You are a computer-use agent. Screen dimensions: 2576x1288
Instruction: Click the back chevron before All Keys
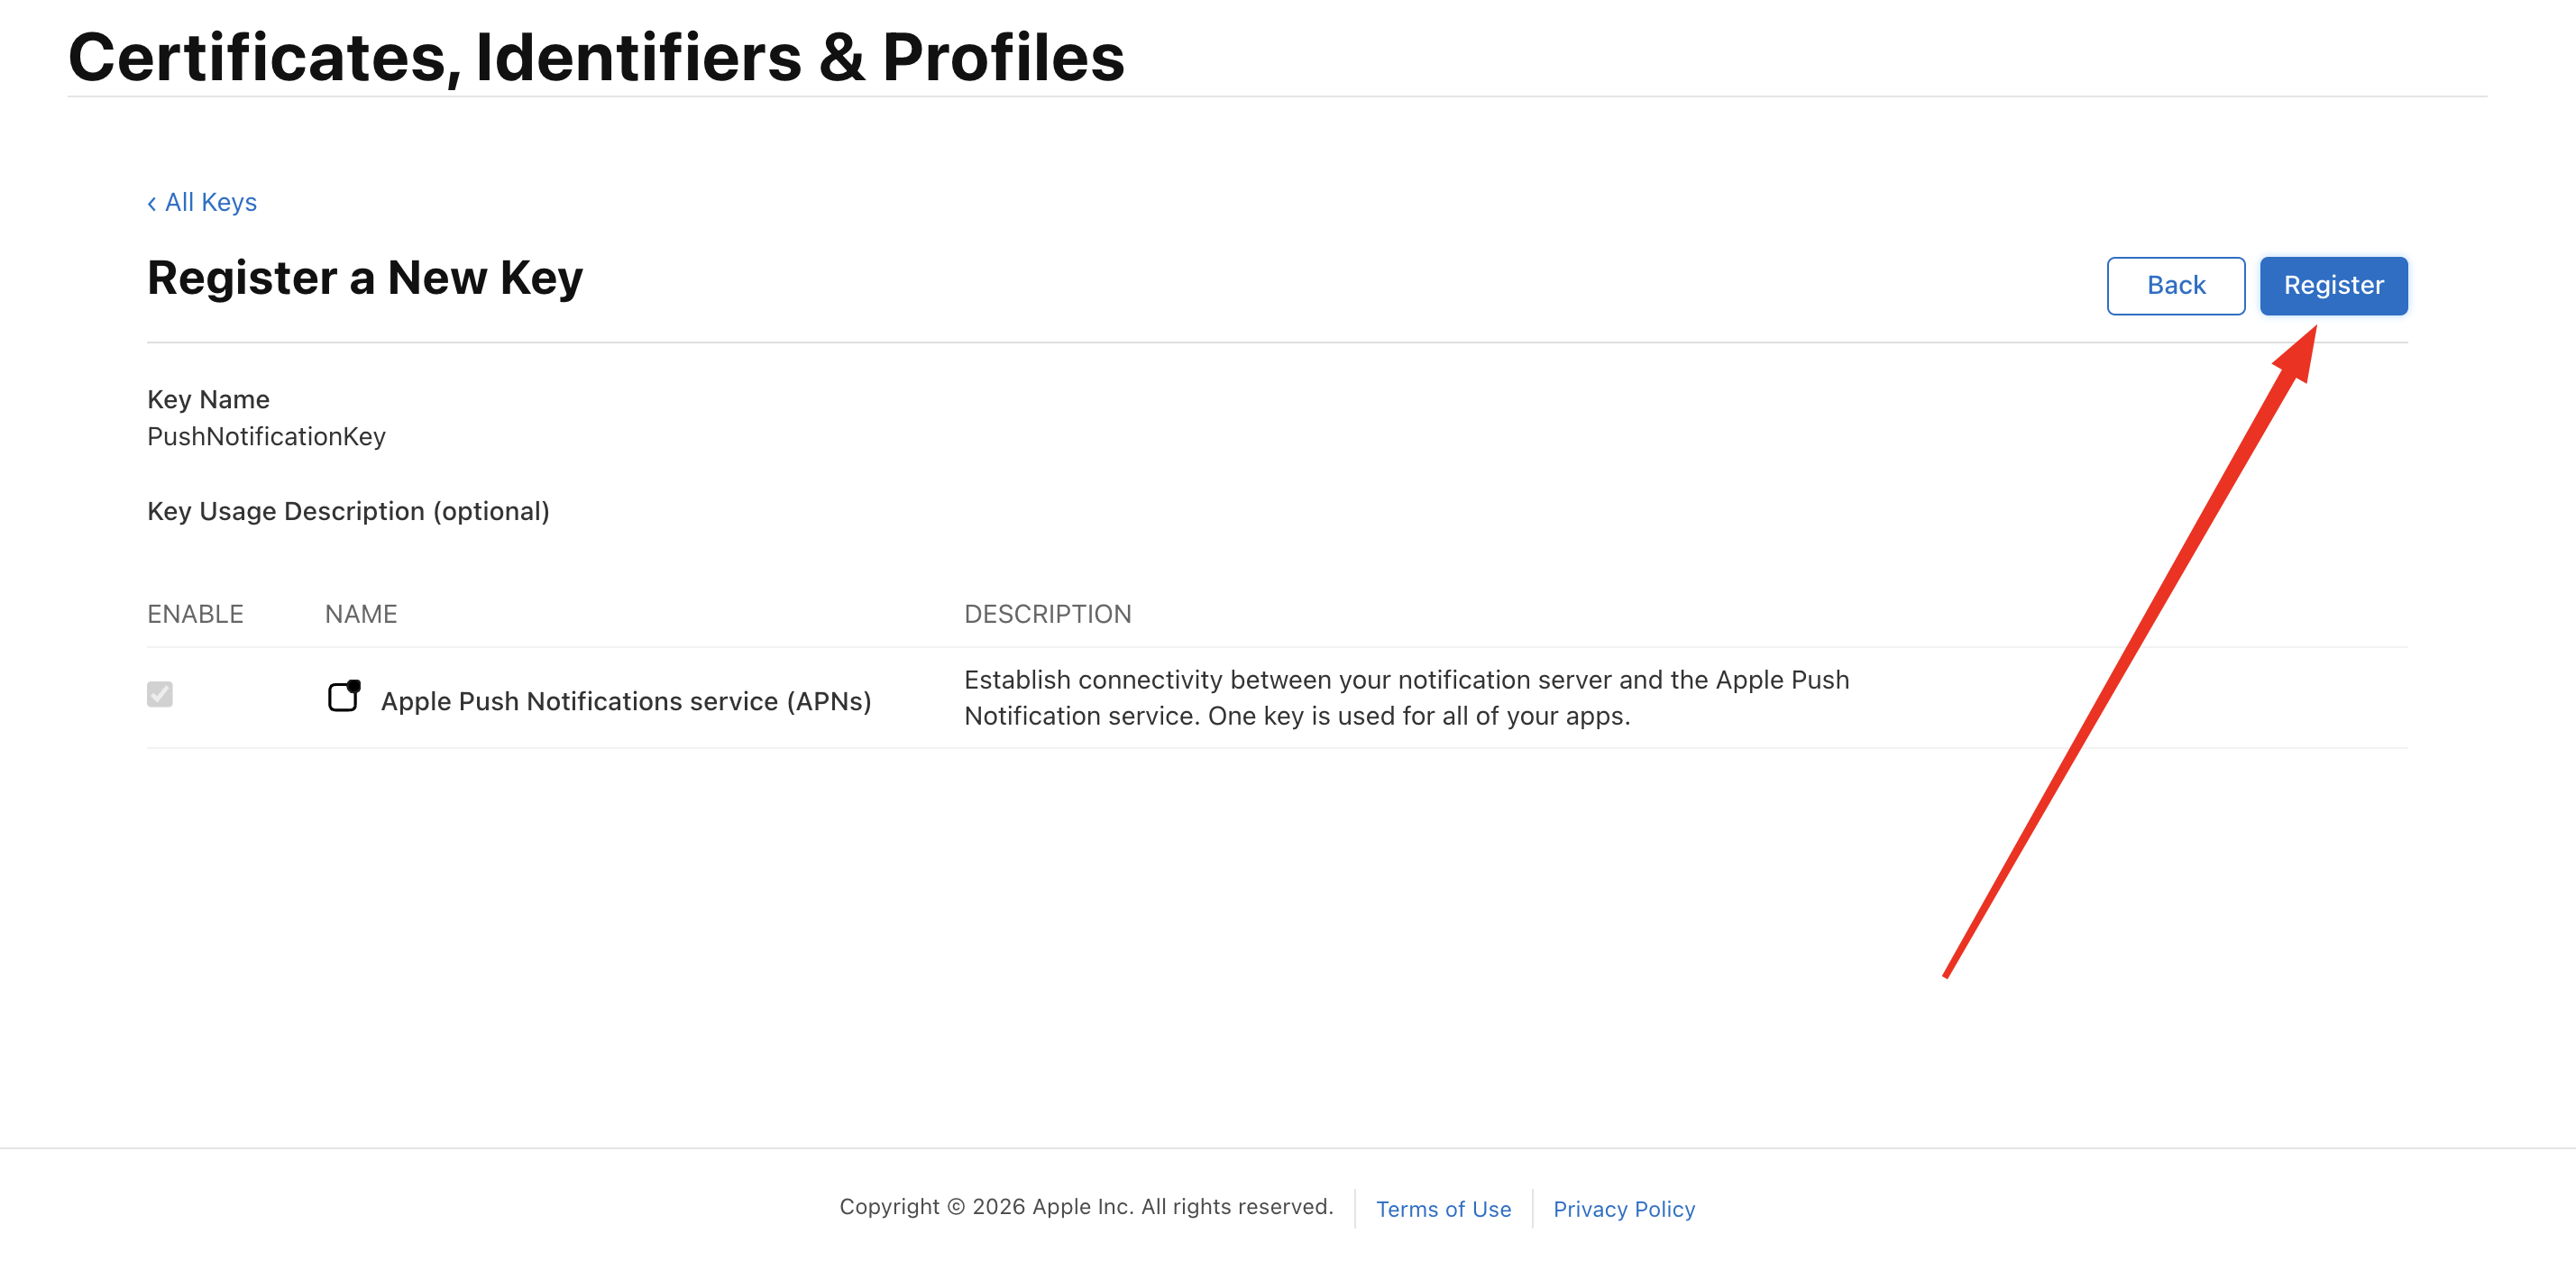pyautogui.click(x=152, y=204)
